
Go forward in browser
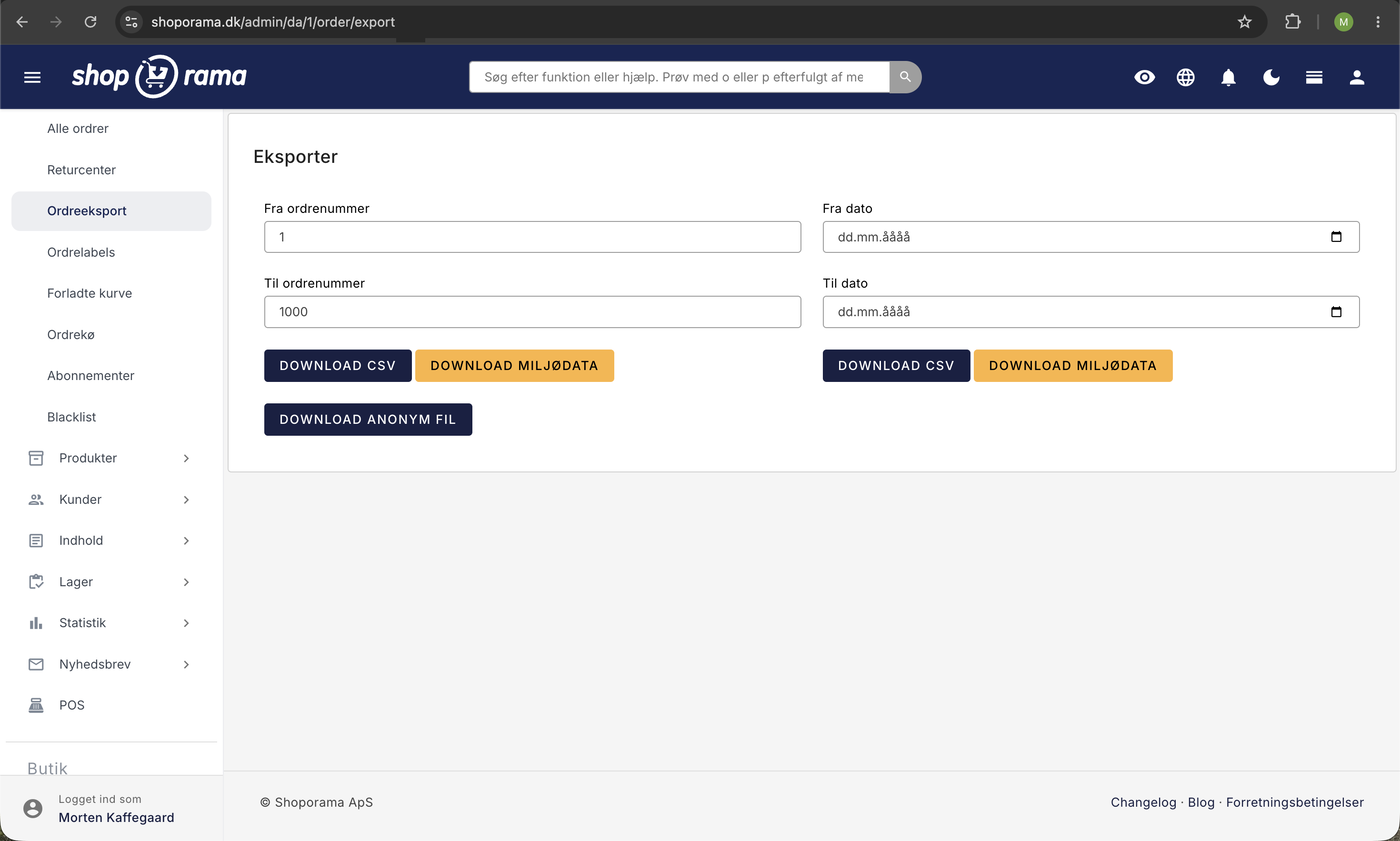coord(56,21)
